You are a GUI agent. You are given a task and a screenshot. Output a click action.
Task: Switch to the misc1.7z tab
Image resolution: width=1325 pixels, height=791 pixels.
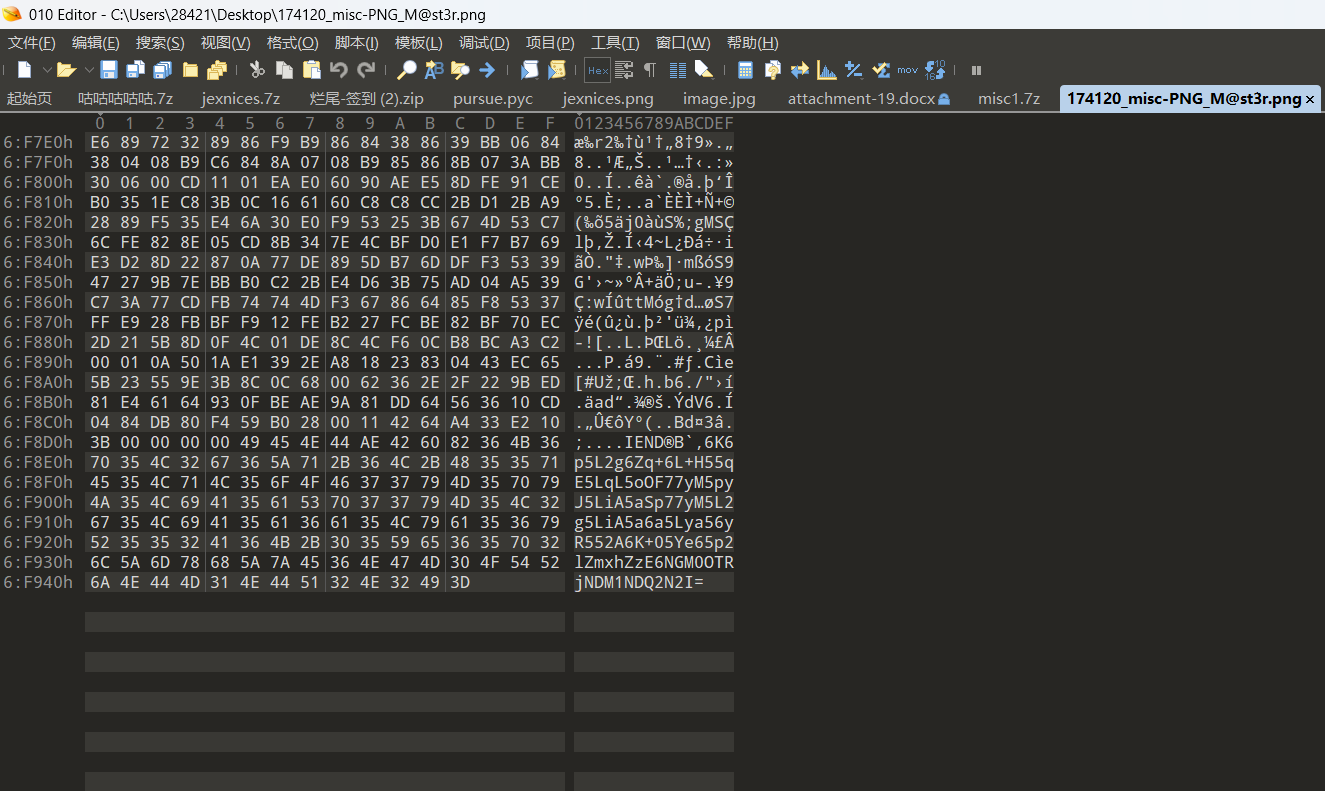coord(1009,99)
